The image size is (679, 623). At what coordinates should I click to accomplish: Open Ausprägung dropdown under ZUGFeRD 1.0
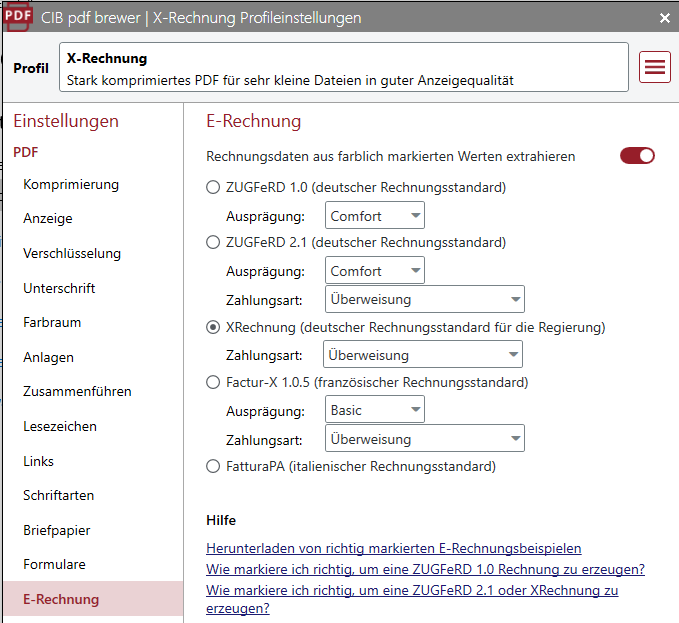tap(375, 216)
